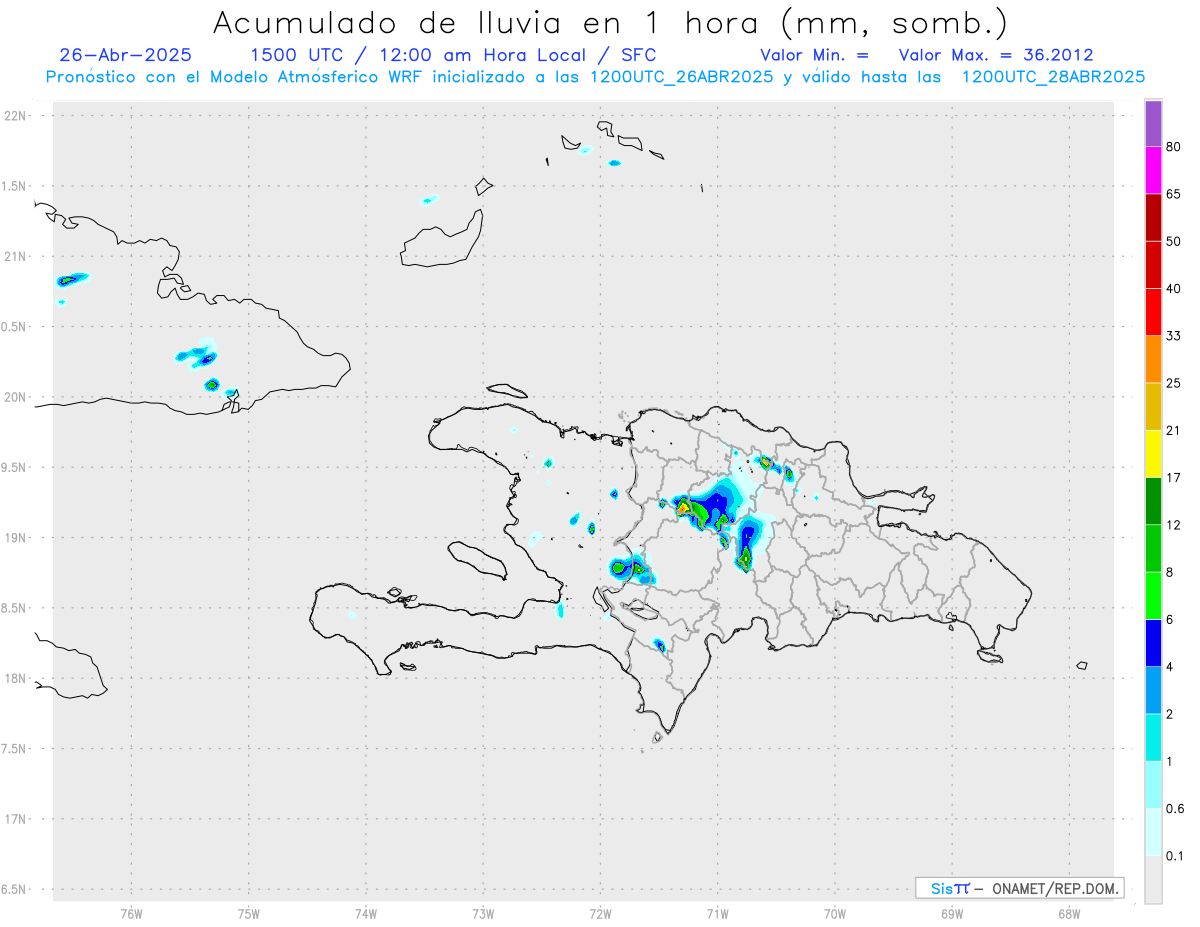The height and width of the screenshot is (927, 1200).
Task: Click the colorbar value '0.1'
Action: pyautogui.click(x=1176, y=856)
